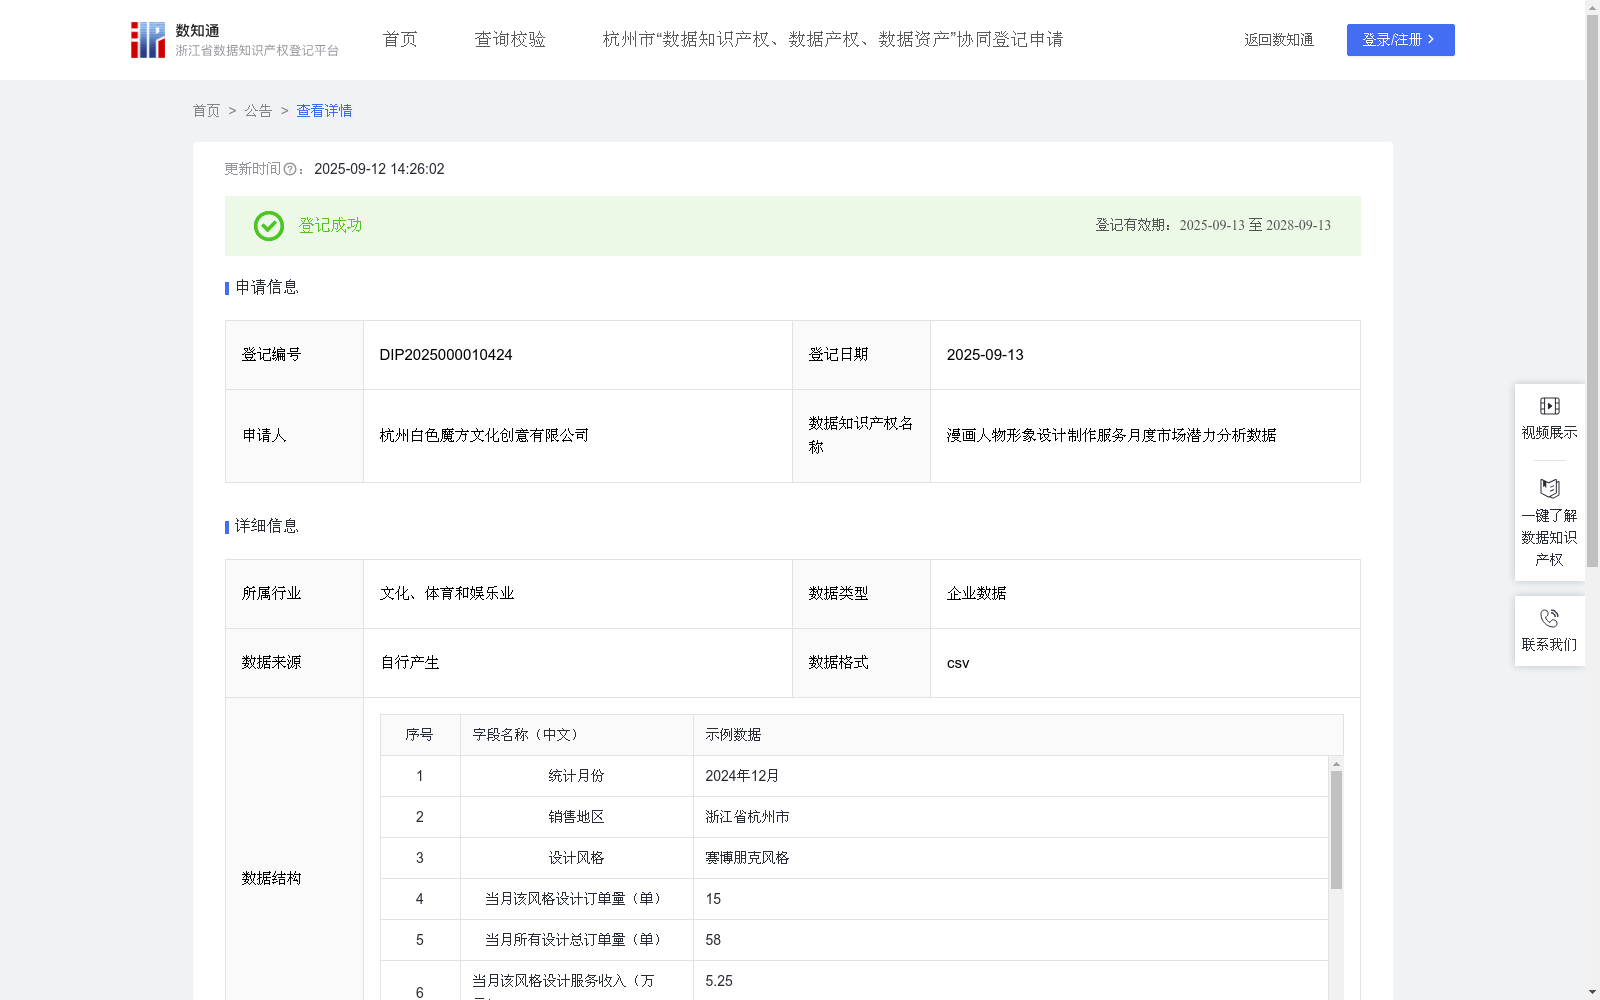
Task: Click the 统计月份 field row
Action: click(x=855, y=776)
